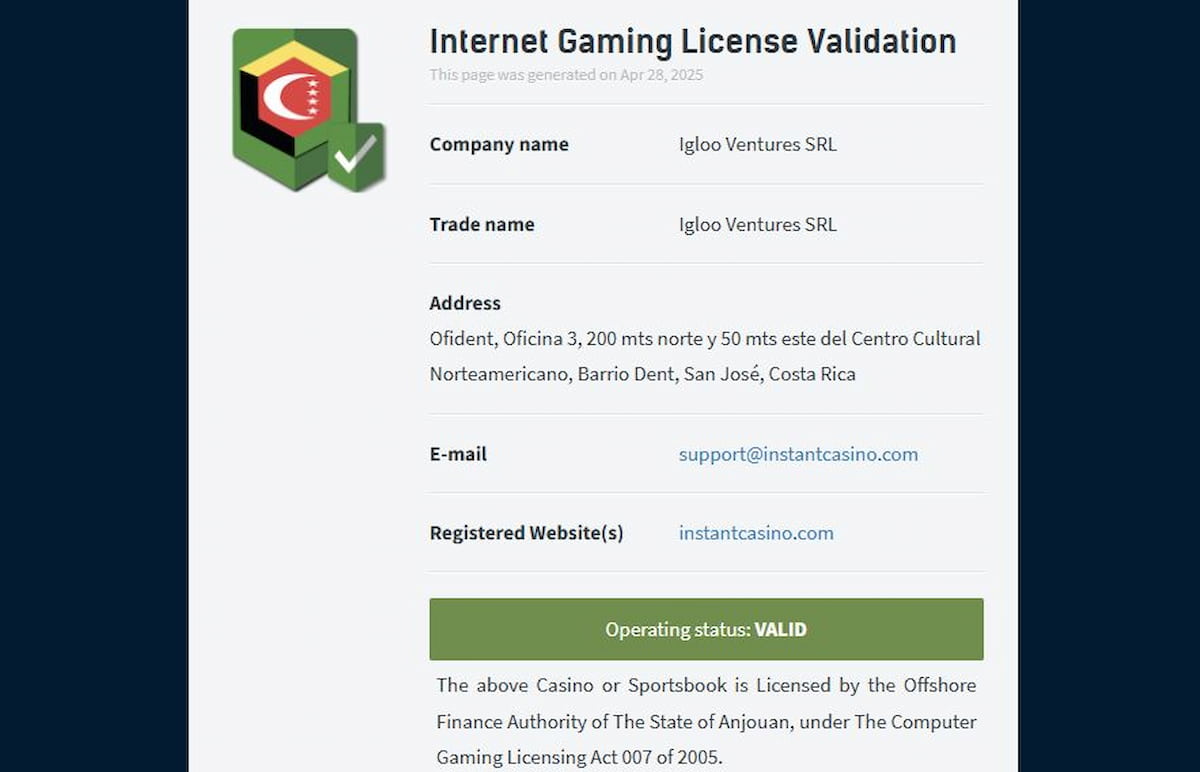Open the support@instantcasino.com email link
This screenshot has height=772, width=1200.
pos(798,454)
